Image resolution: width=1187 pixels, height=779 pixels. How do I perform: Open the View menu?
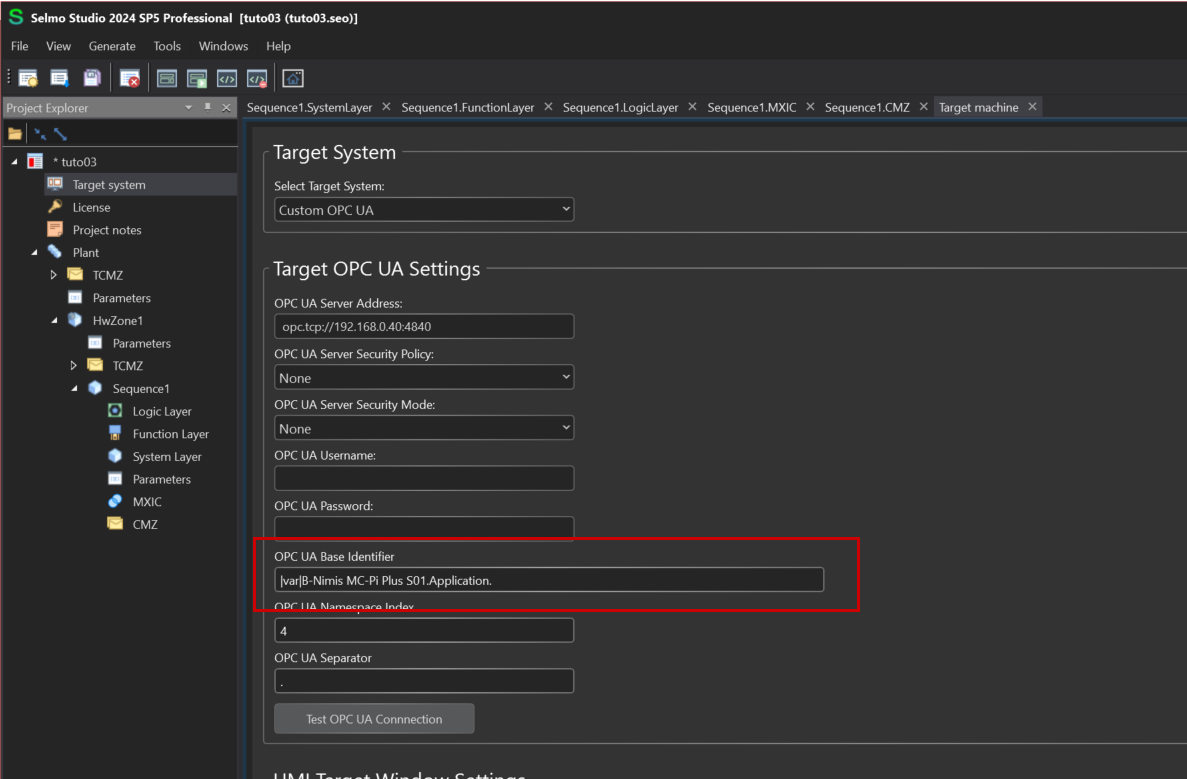point(58,46)
